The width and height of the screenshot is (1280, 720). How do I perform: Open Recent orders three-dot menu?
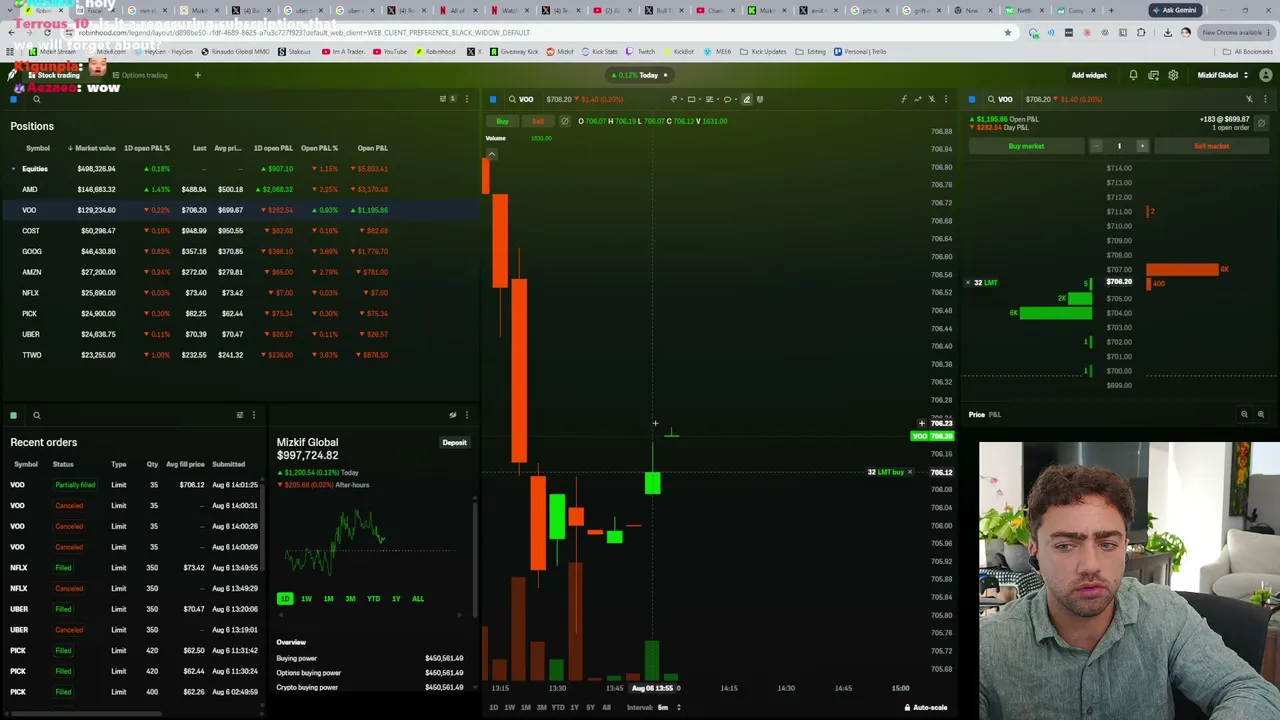(253, 415)
